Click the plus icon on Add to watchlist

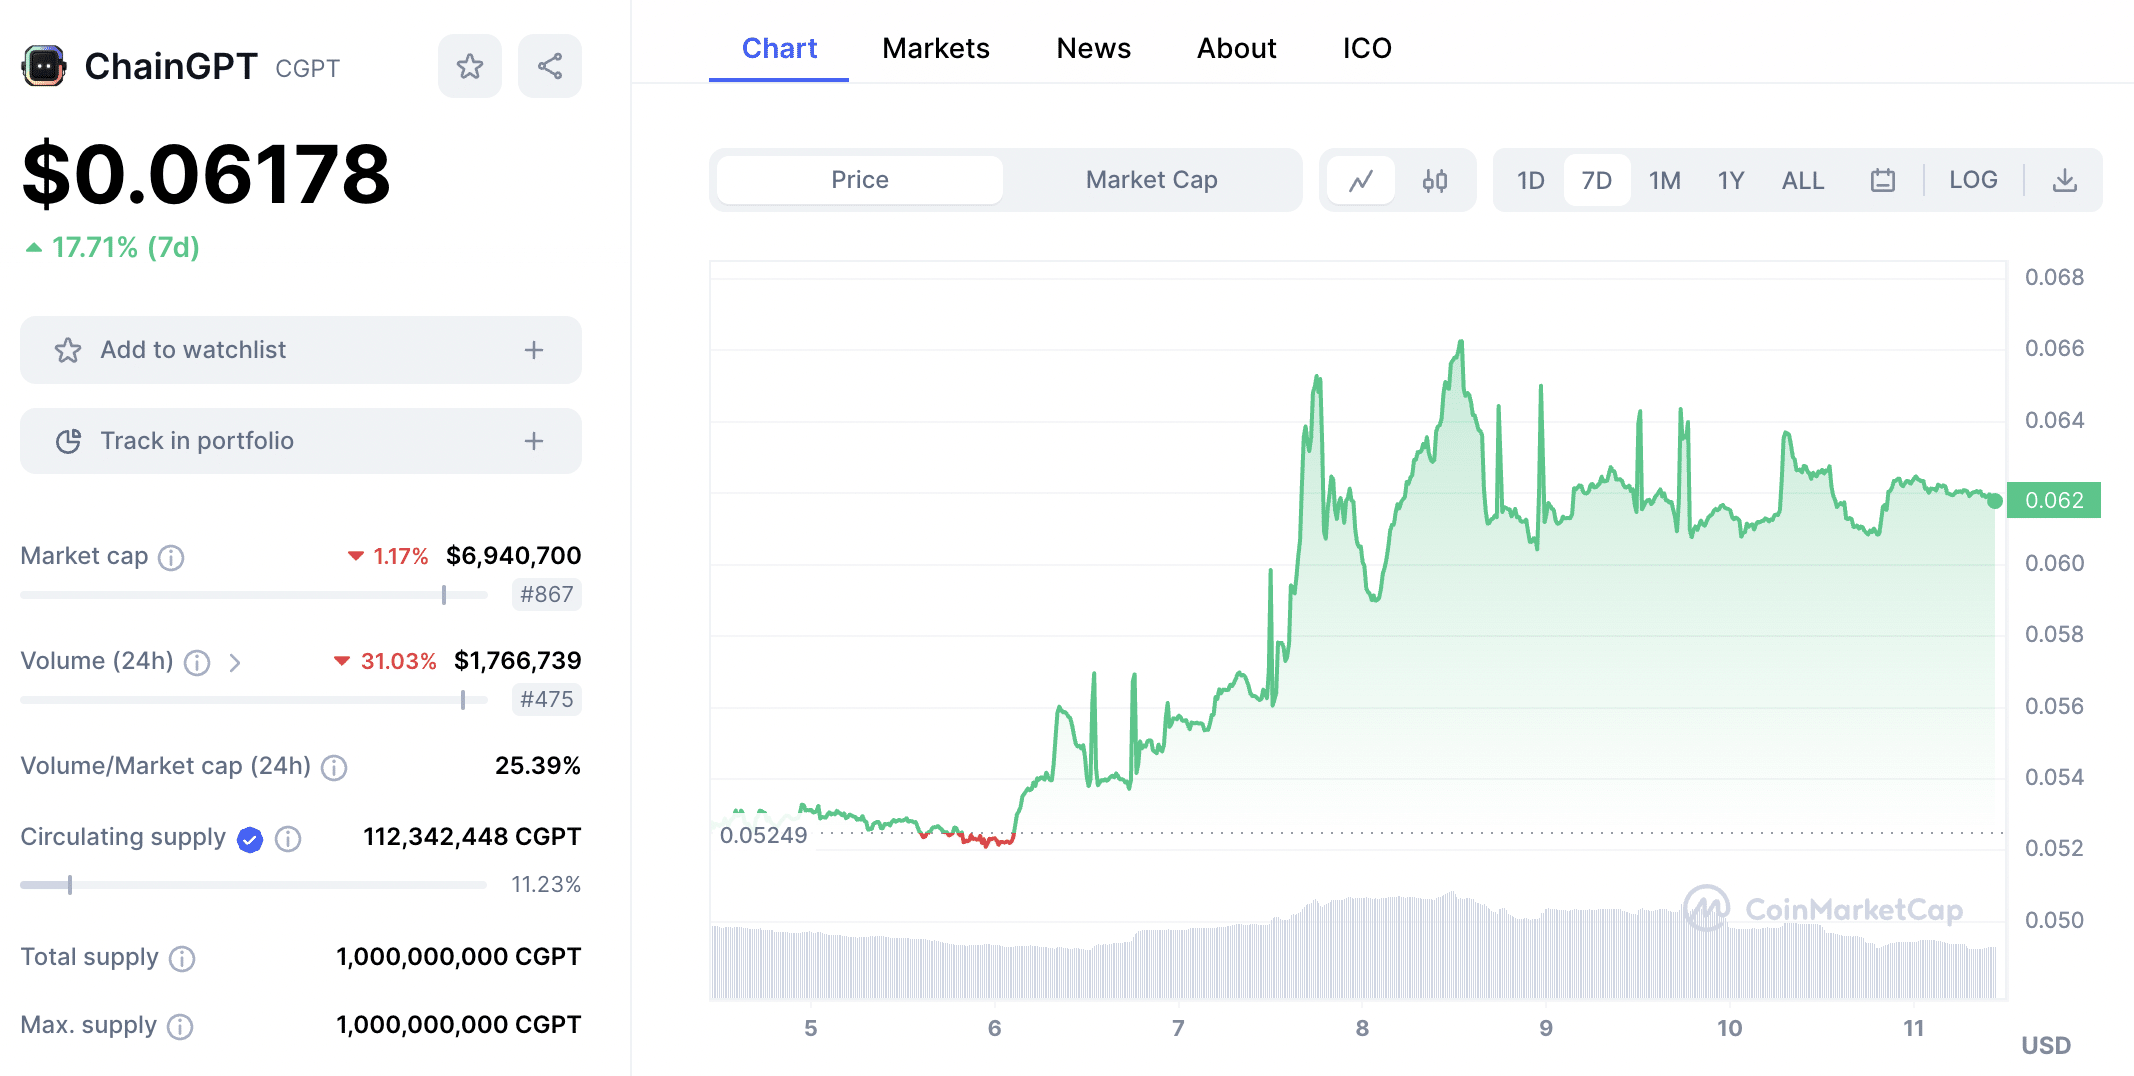(534, 350)
